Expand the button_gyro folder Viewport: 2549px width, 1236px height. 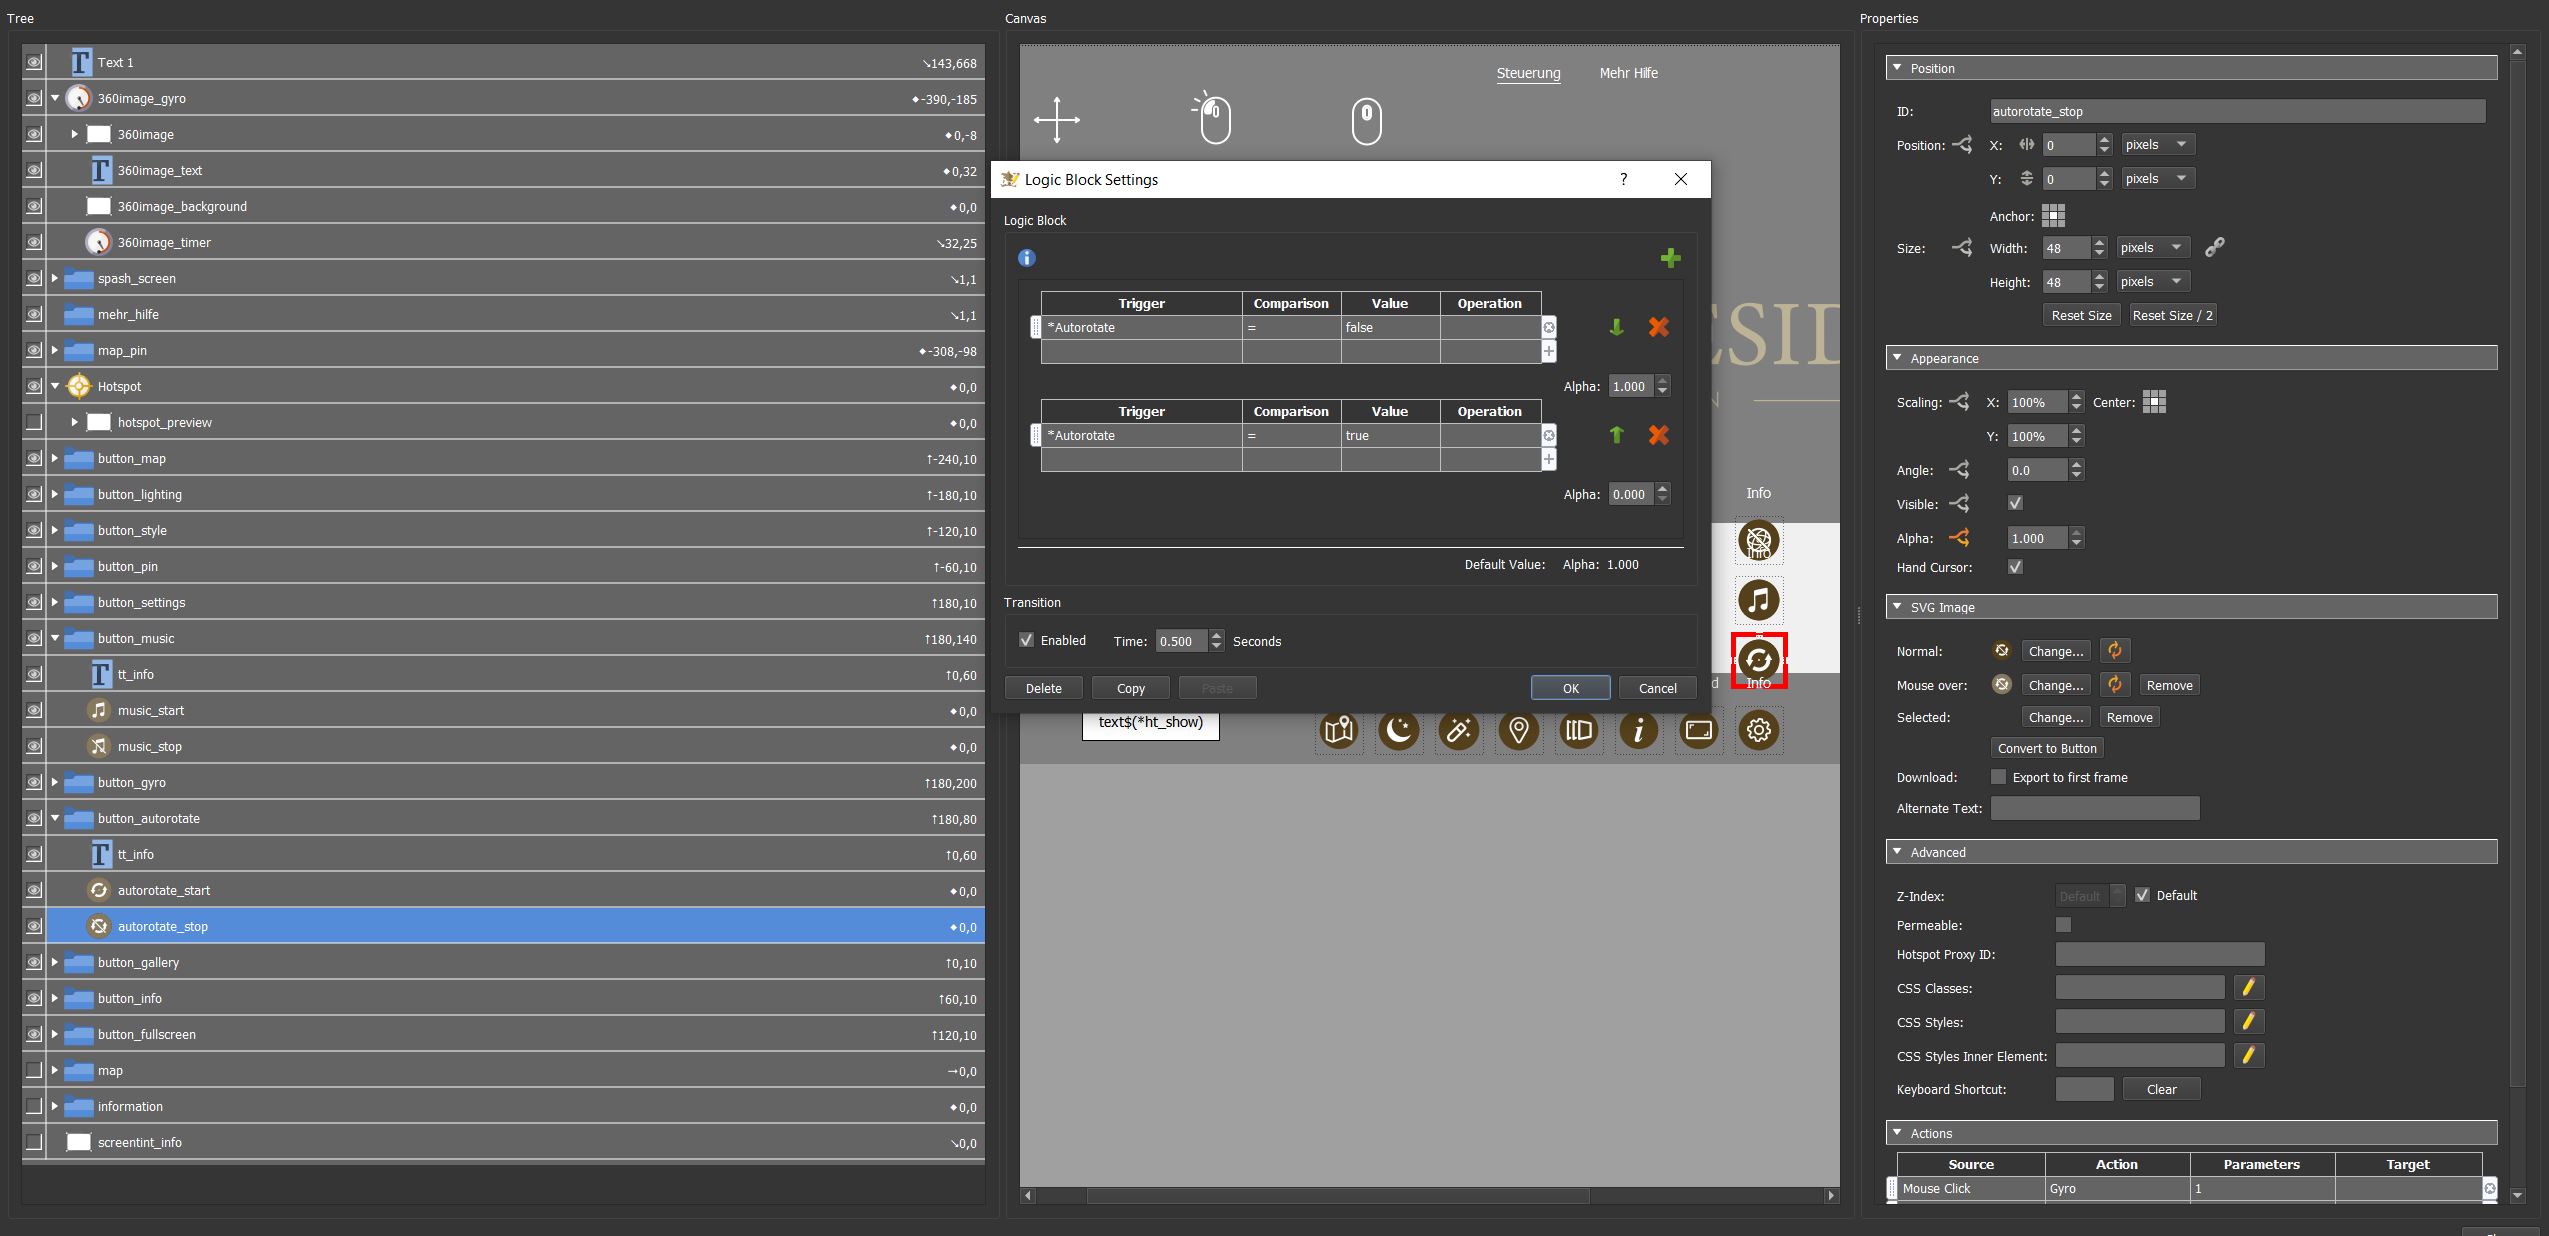coord(55,782)
